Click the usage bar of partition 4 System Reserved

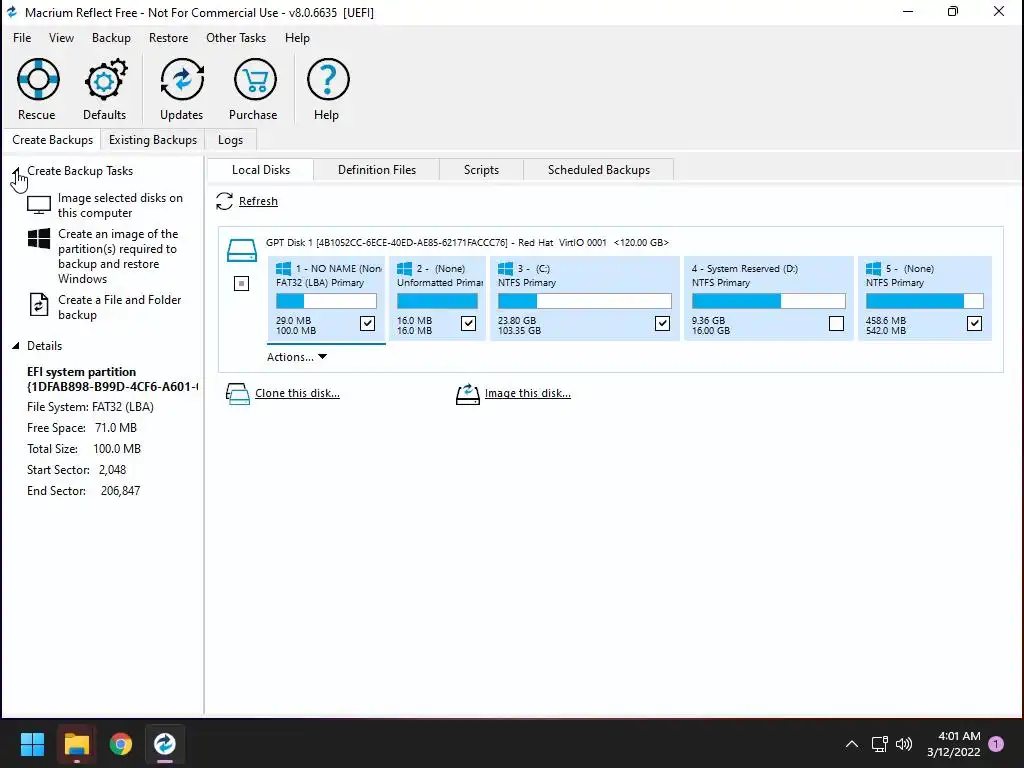point(769,301)
